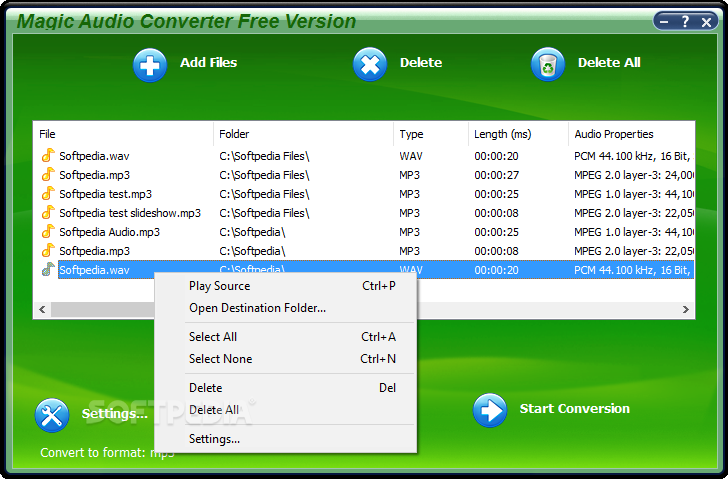Minimize the Magic Audio Converter window

(x=664, y=21)
